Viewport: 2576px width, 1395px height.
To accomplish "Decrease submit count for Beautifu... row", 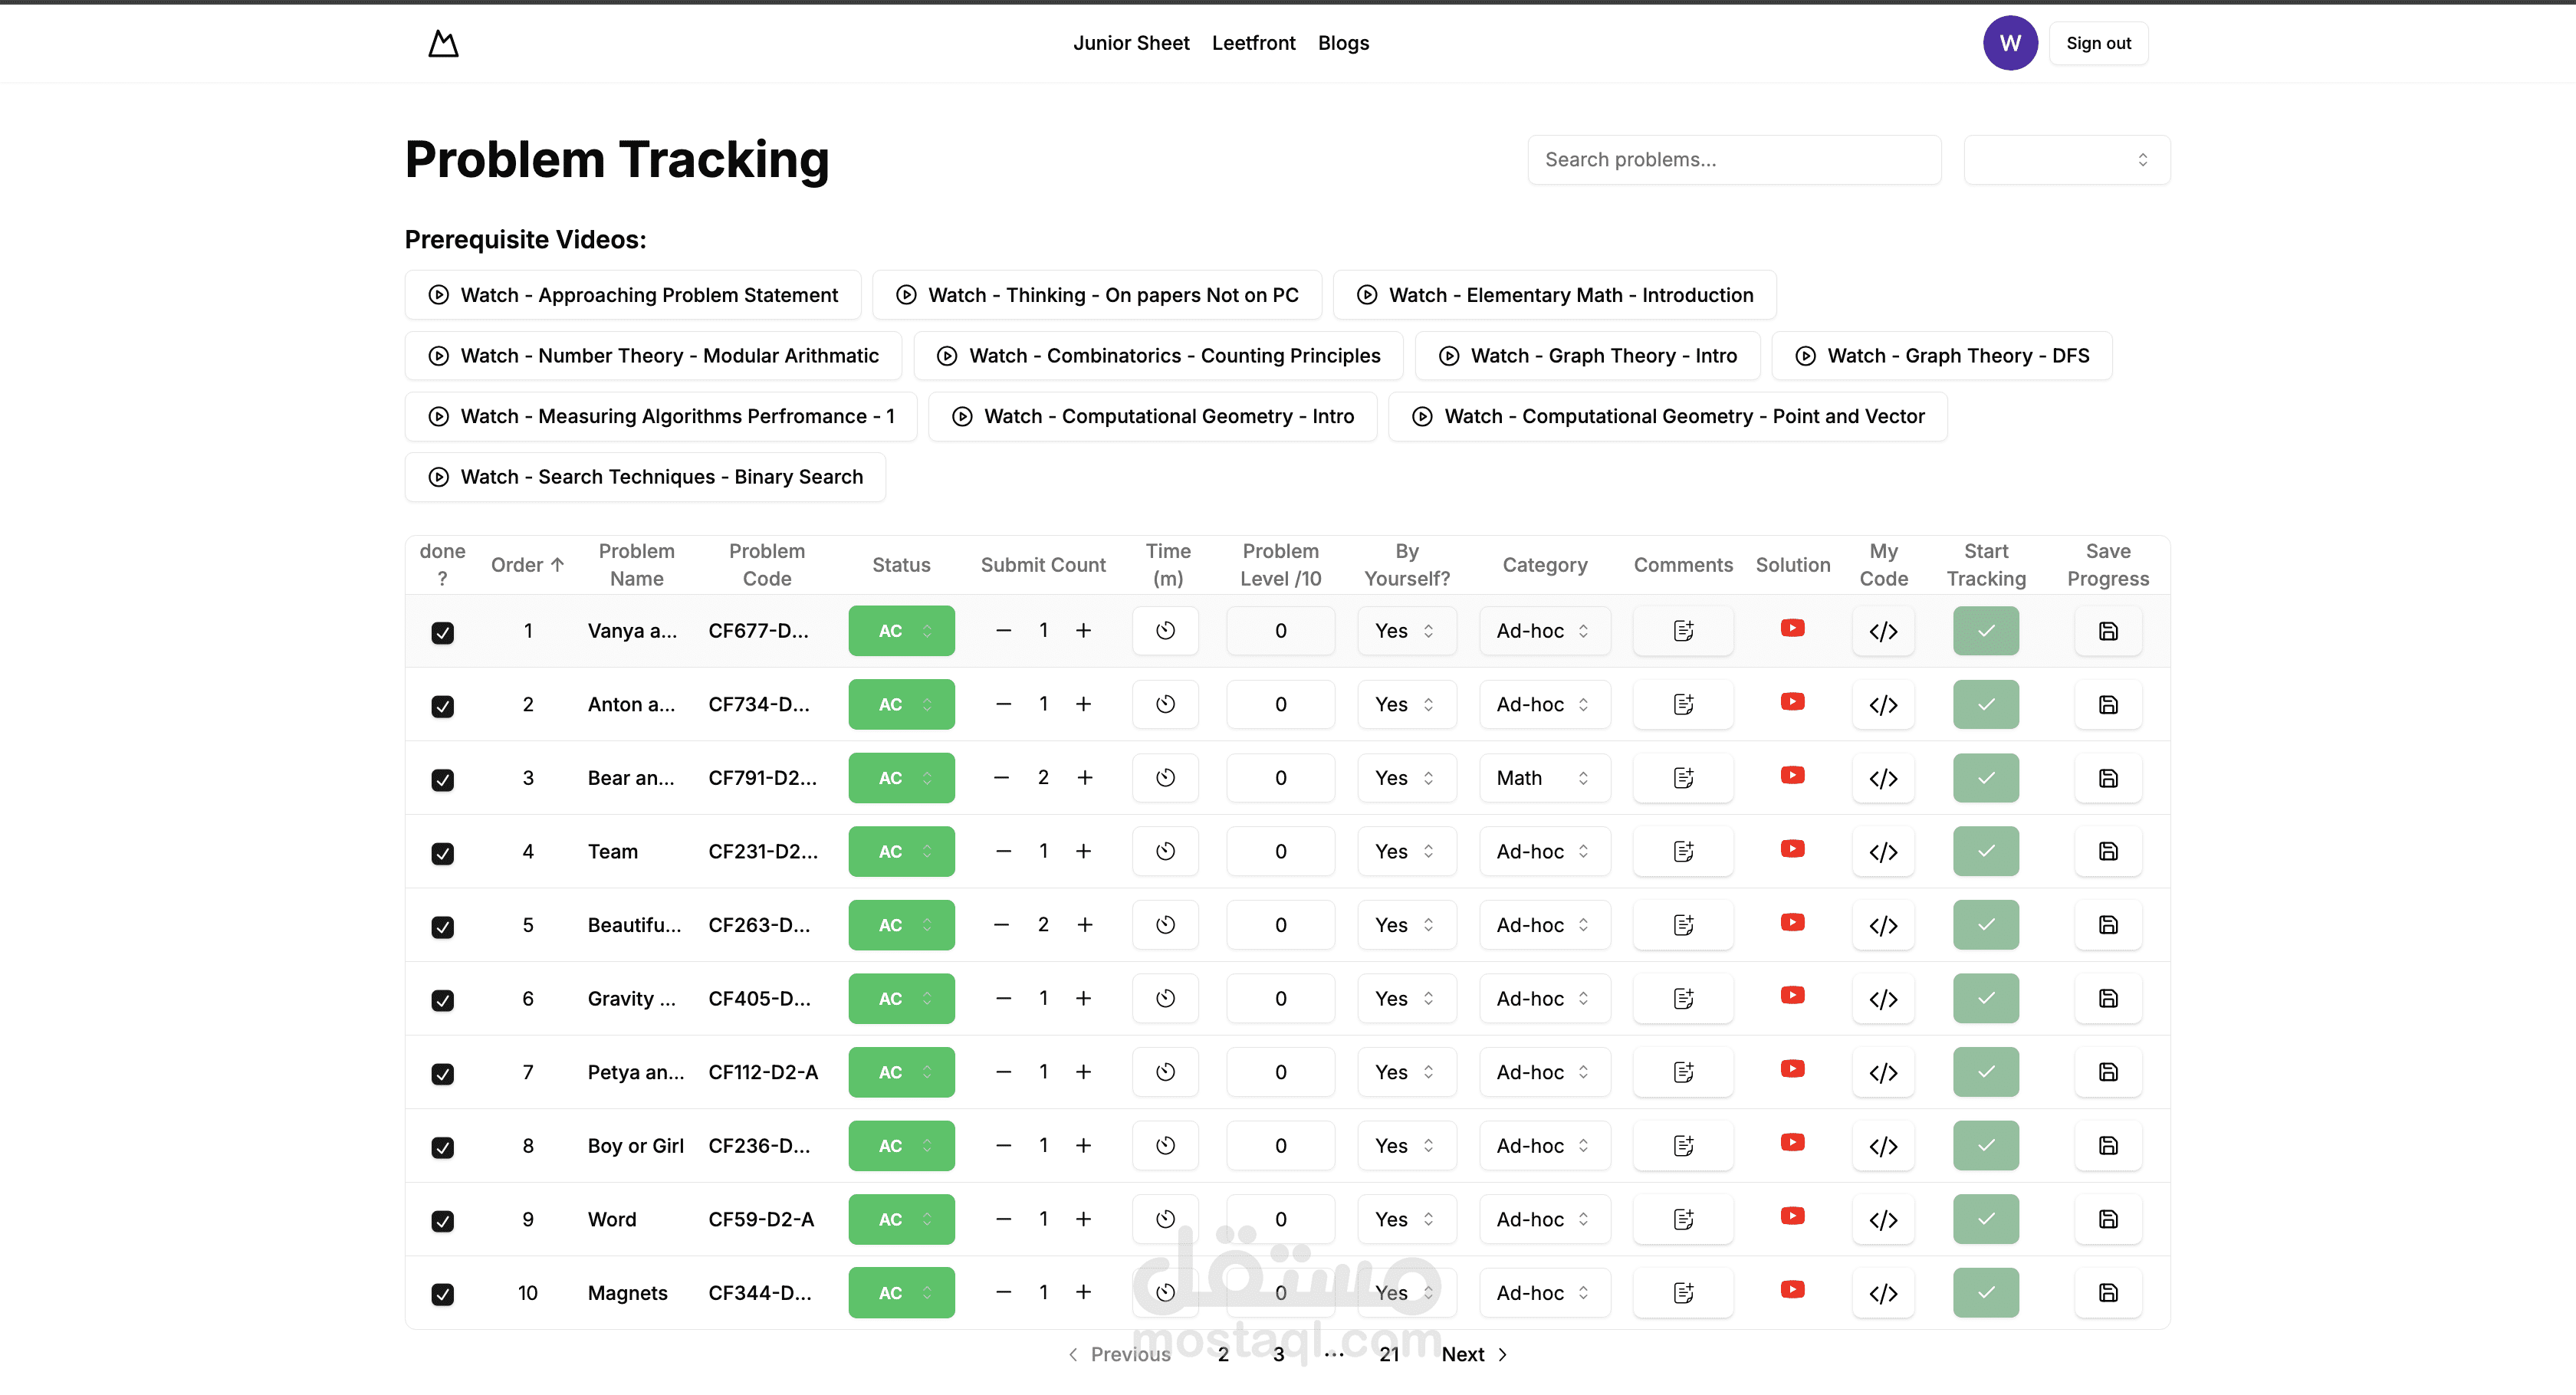I will click(1001, 925).
